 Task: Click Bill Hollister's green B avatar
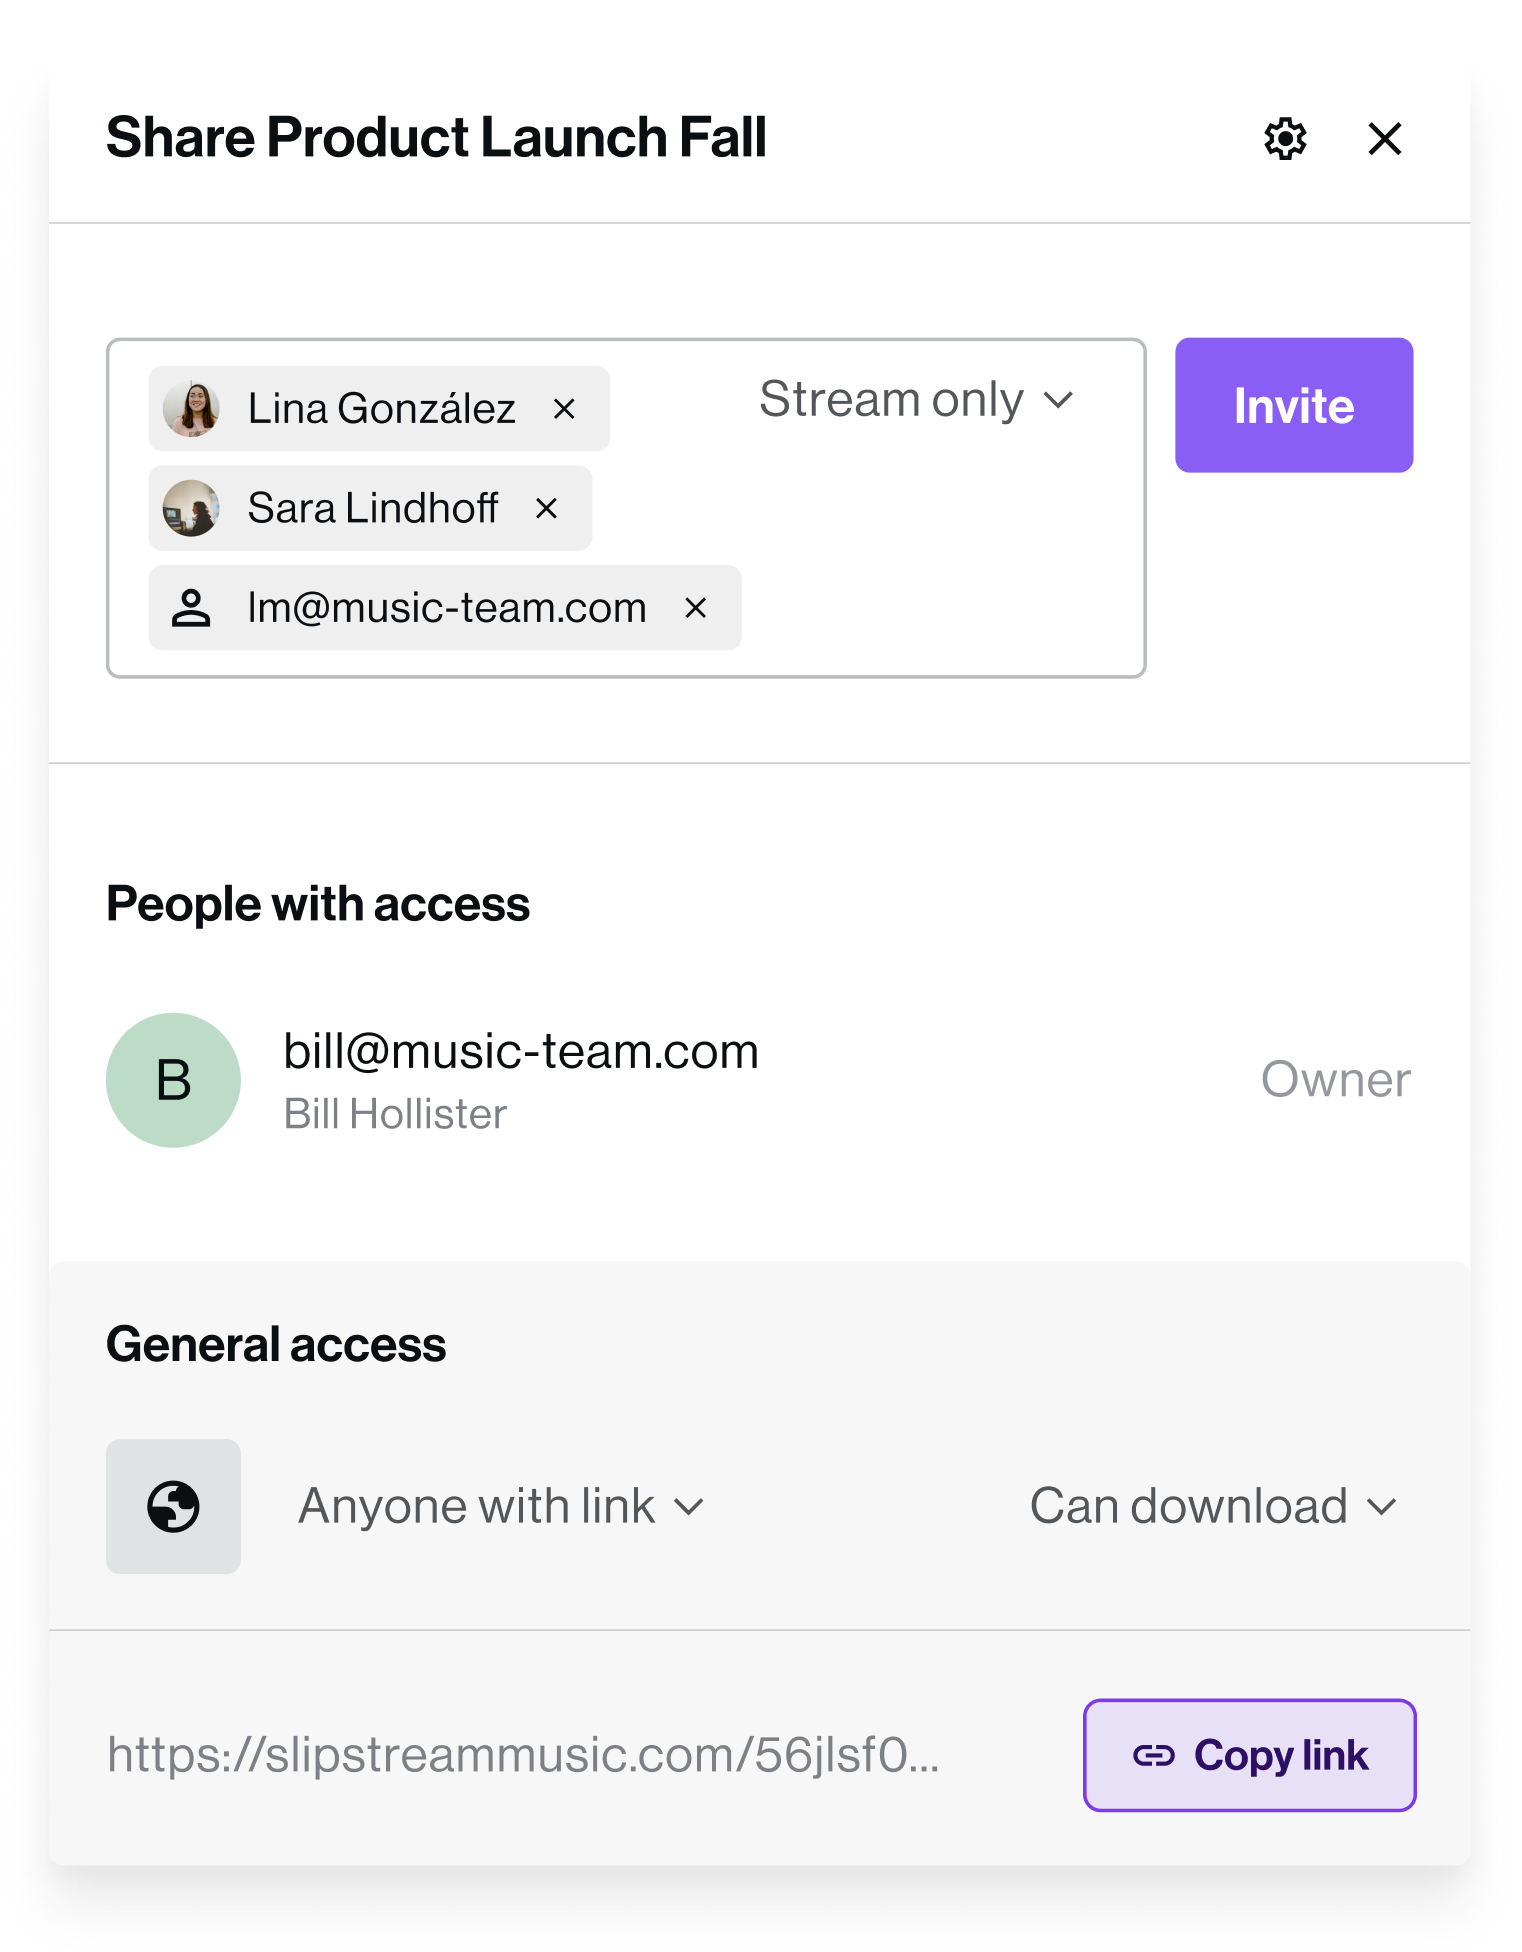click(x=173, y=1080)
